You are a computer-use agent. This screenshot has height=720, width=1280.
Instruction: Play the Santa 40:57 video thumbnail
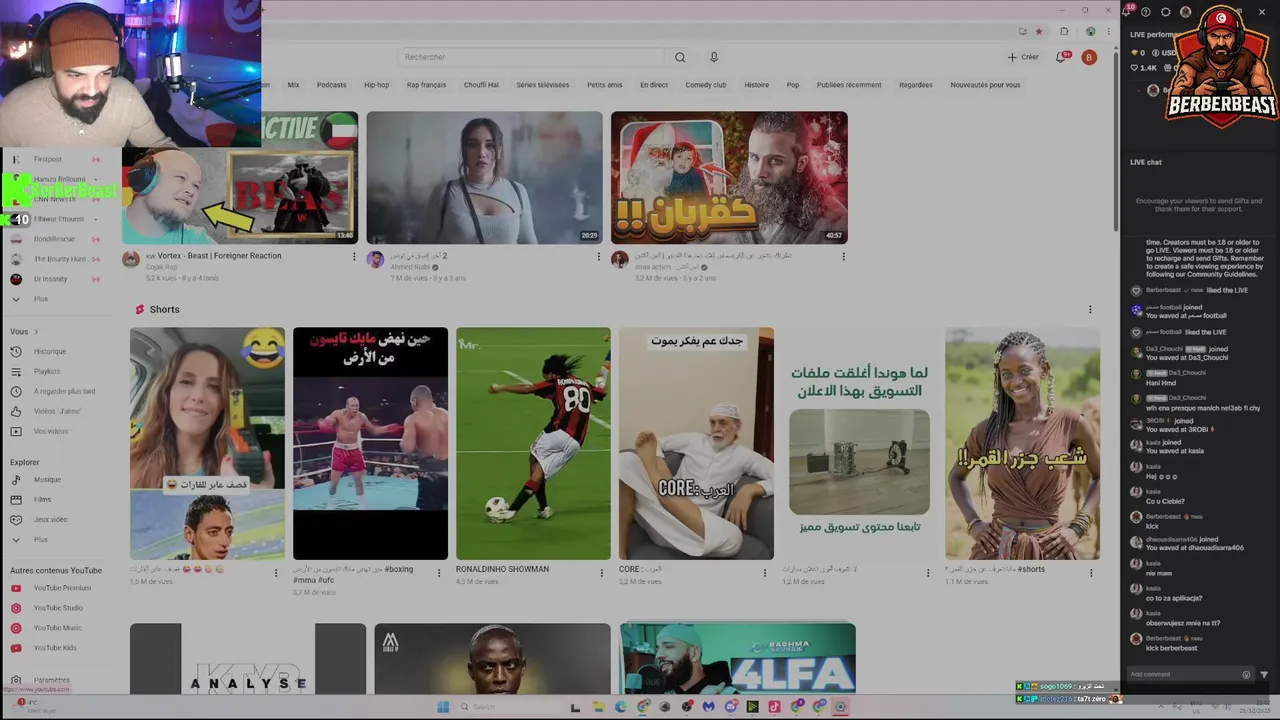(729, 177)
